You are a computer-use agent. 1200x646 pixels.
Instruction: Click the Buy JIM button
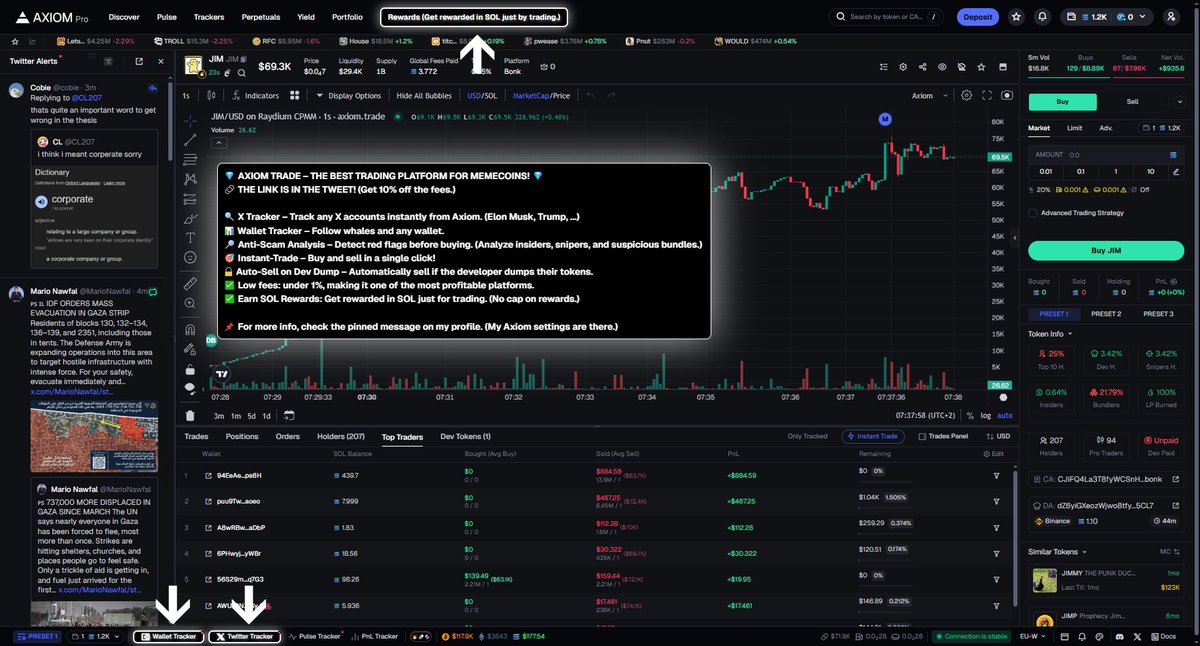(x=1106, y=250)
